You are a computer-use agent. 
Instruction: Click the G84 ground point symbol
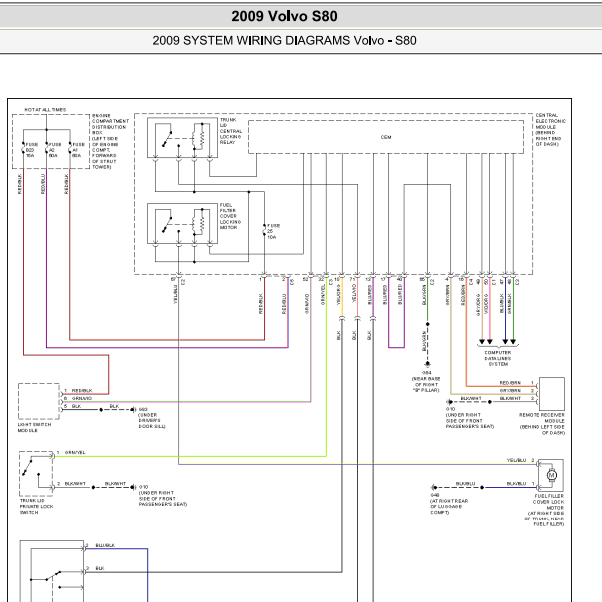427,364
